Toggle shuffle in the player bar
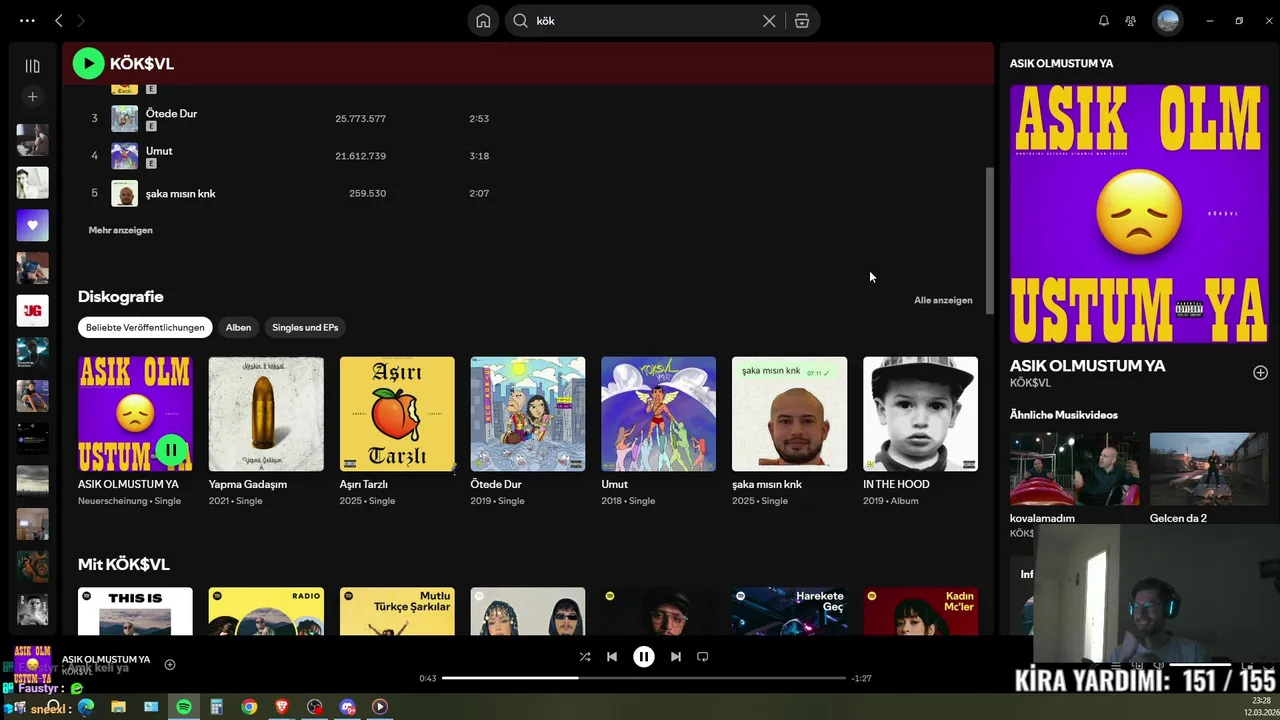The image size is (1280, 720). point(585,657)
